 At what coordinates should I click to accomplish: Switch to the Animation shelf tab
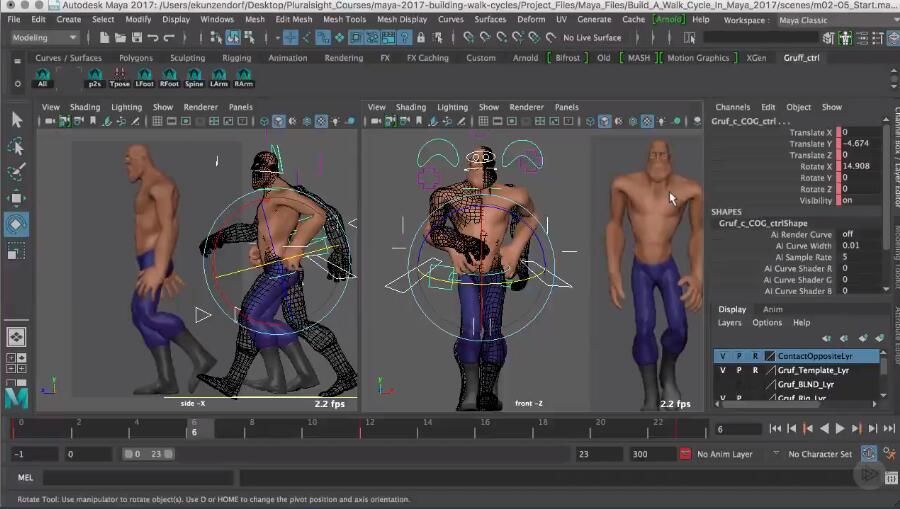pos(288,58)
